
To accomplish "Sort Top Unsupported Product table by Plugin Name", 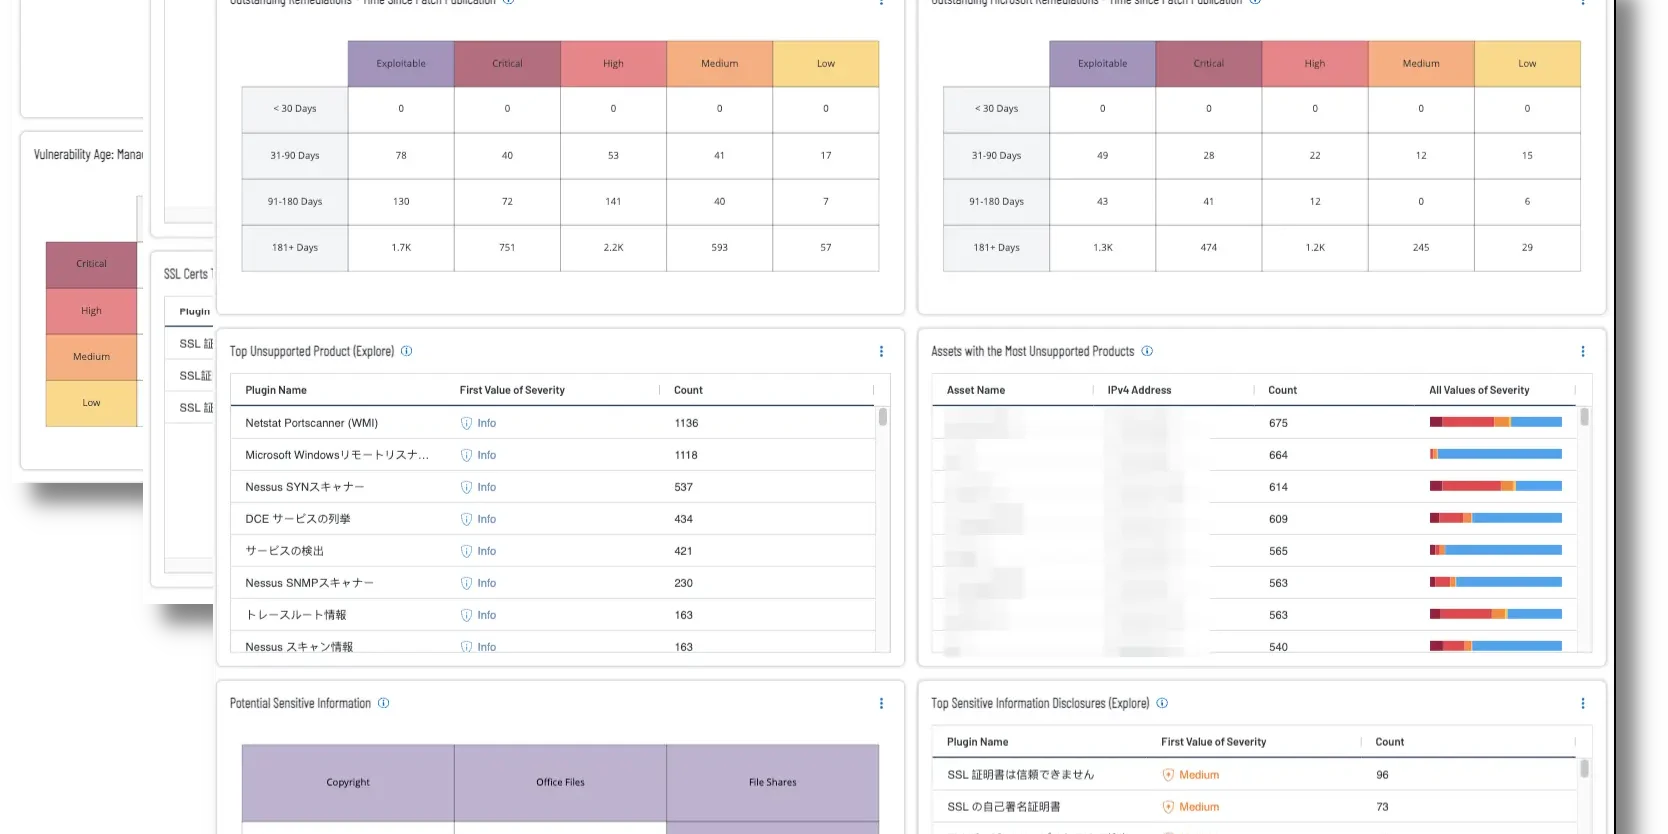I will [x=276, y=390].
